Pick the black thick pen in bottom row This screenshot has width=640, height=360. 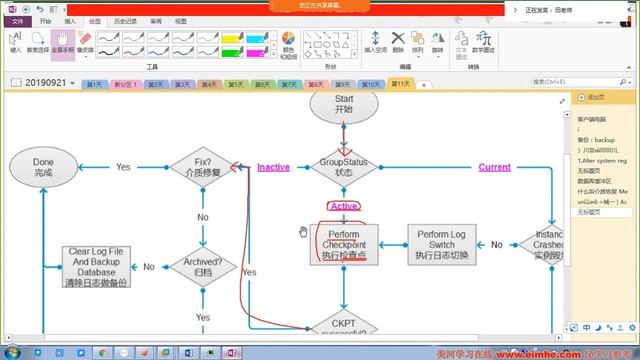[x=109, y=51]
